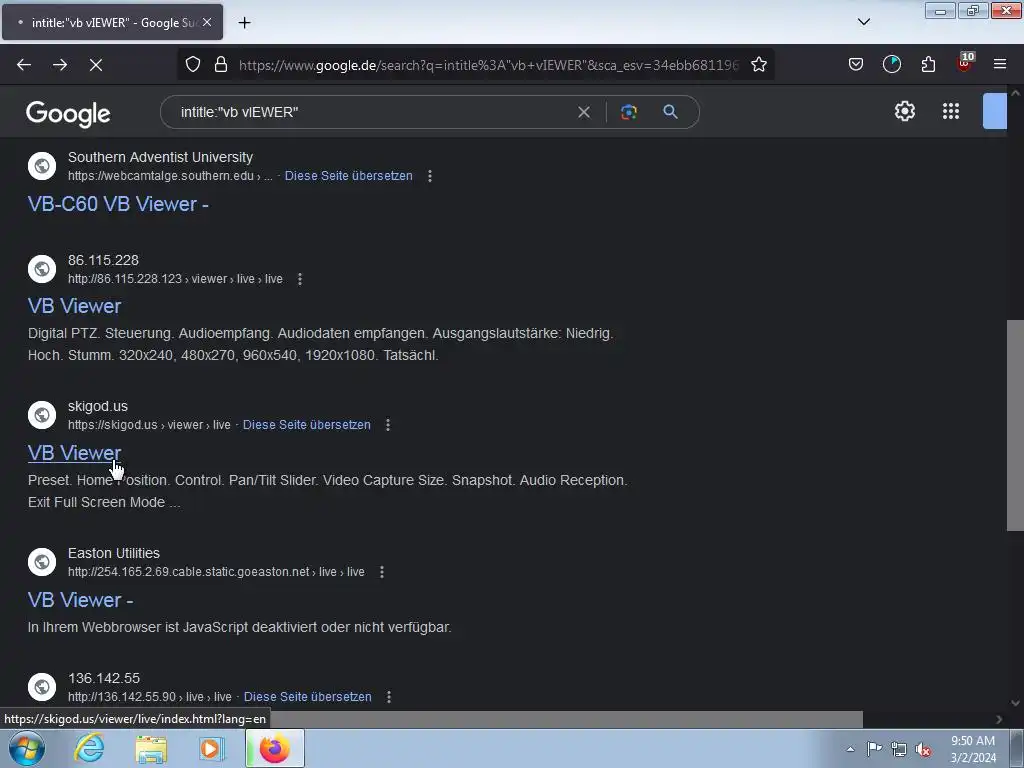Show hidden system tray icons
The width and height of the screenshot is (1024, 768).
point(850,749)
